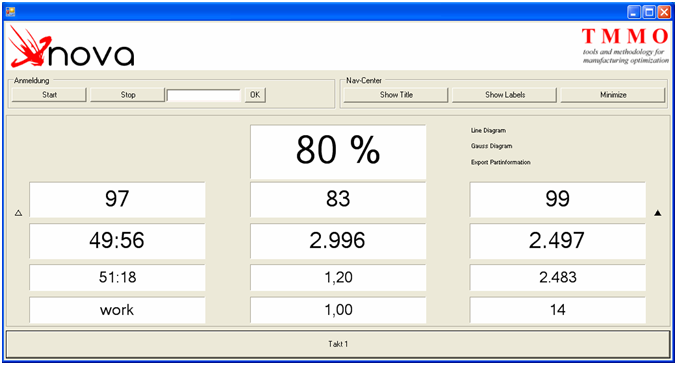Close the window with red X

(x=664, y=12)
